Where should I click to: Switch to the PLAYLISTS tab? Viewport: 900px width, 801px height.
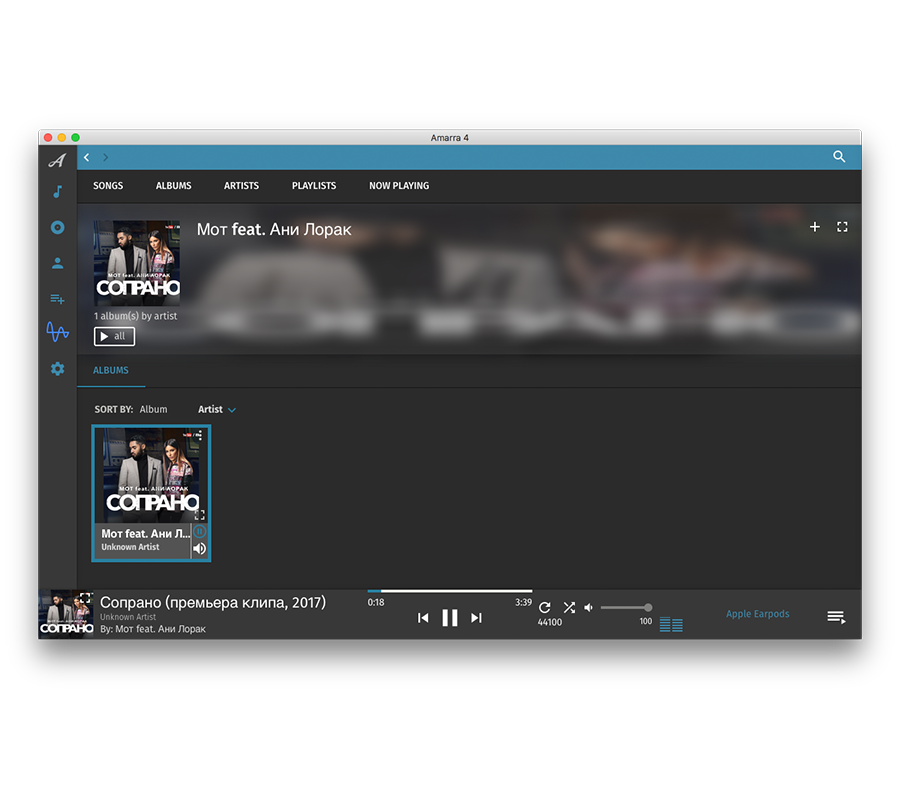[314, 186]
